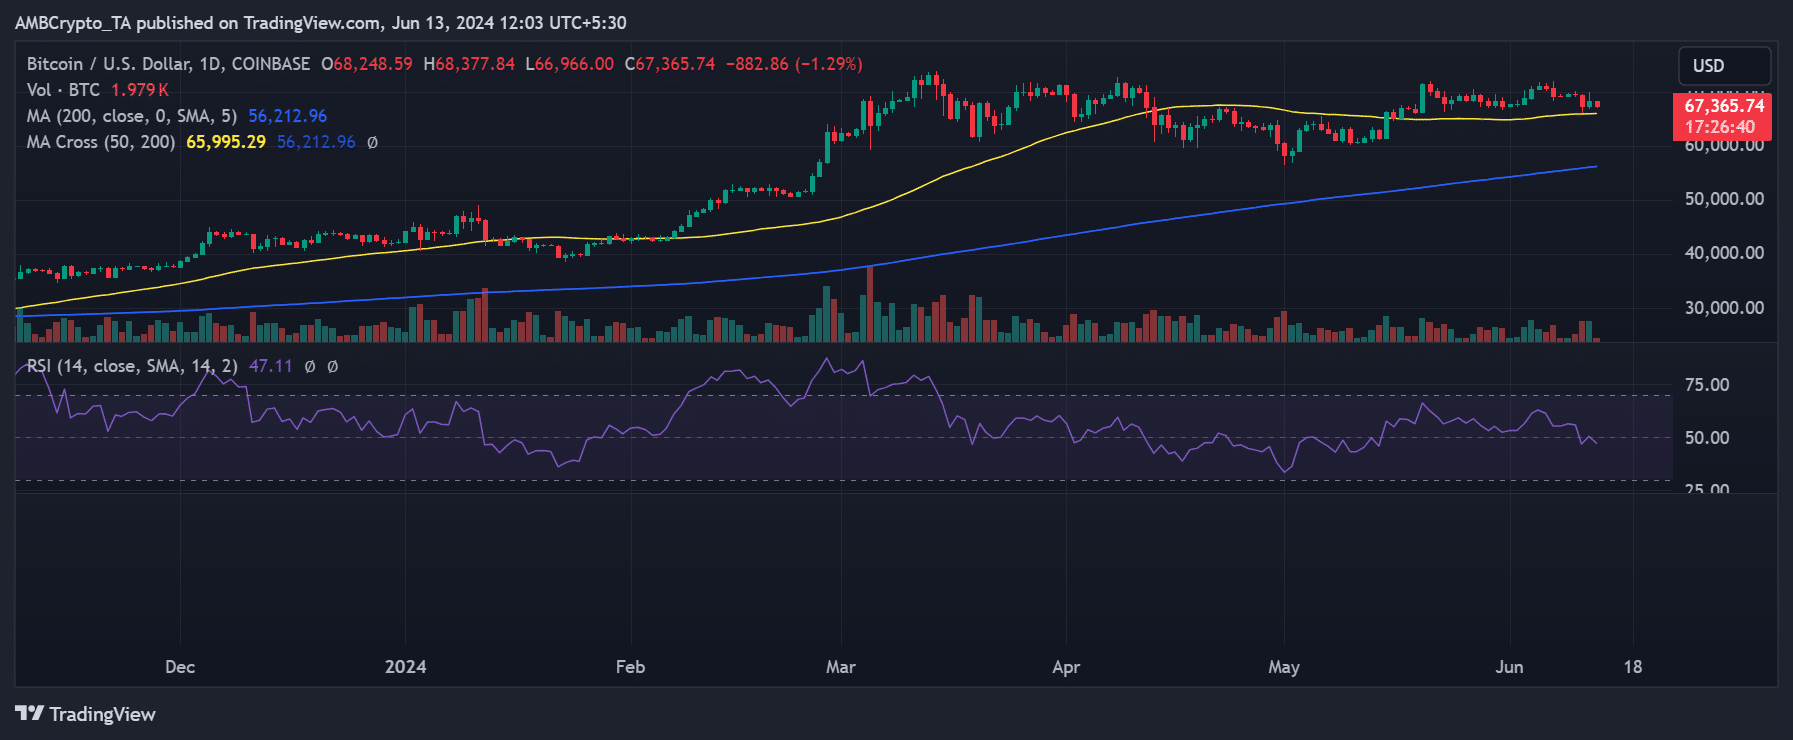Click the 47.11 RSI value

pos(271,366)
